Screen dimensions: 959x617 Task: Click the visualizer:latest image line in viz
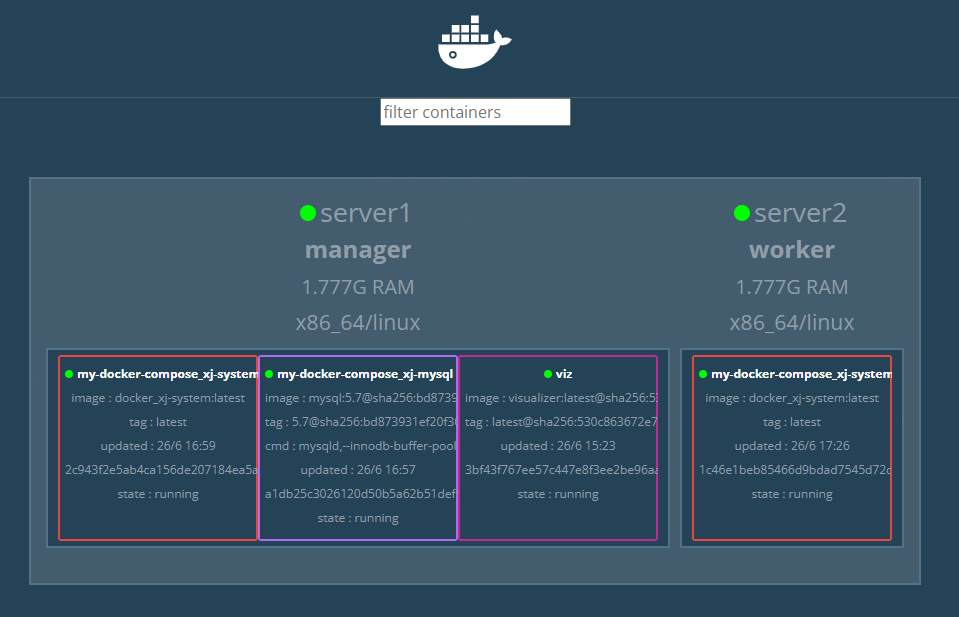[558, 398]
